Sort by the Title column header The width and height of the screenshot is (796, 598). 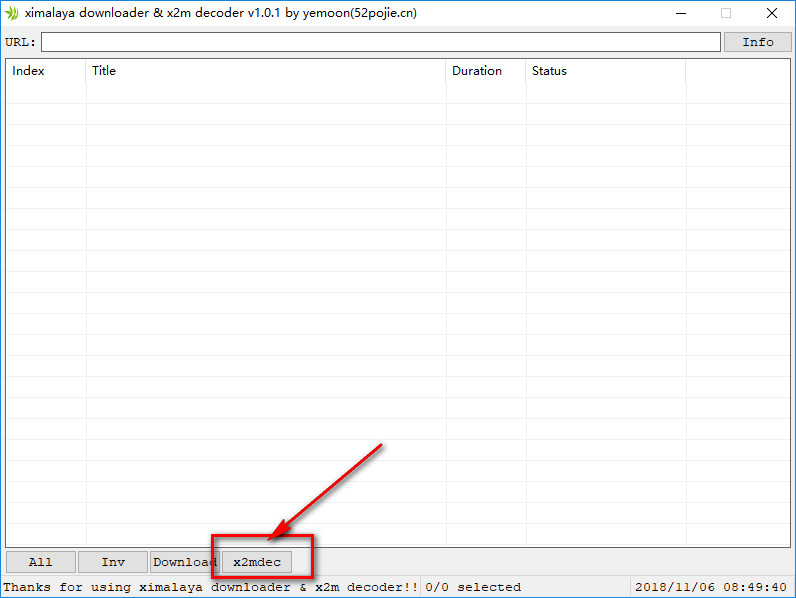266,71
